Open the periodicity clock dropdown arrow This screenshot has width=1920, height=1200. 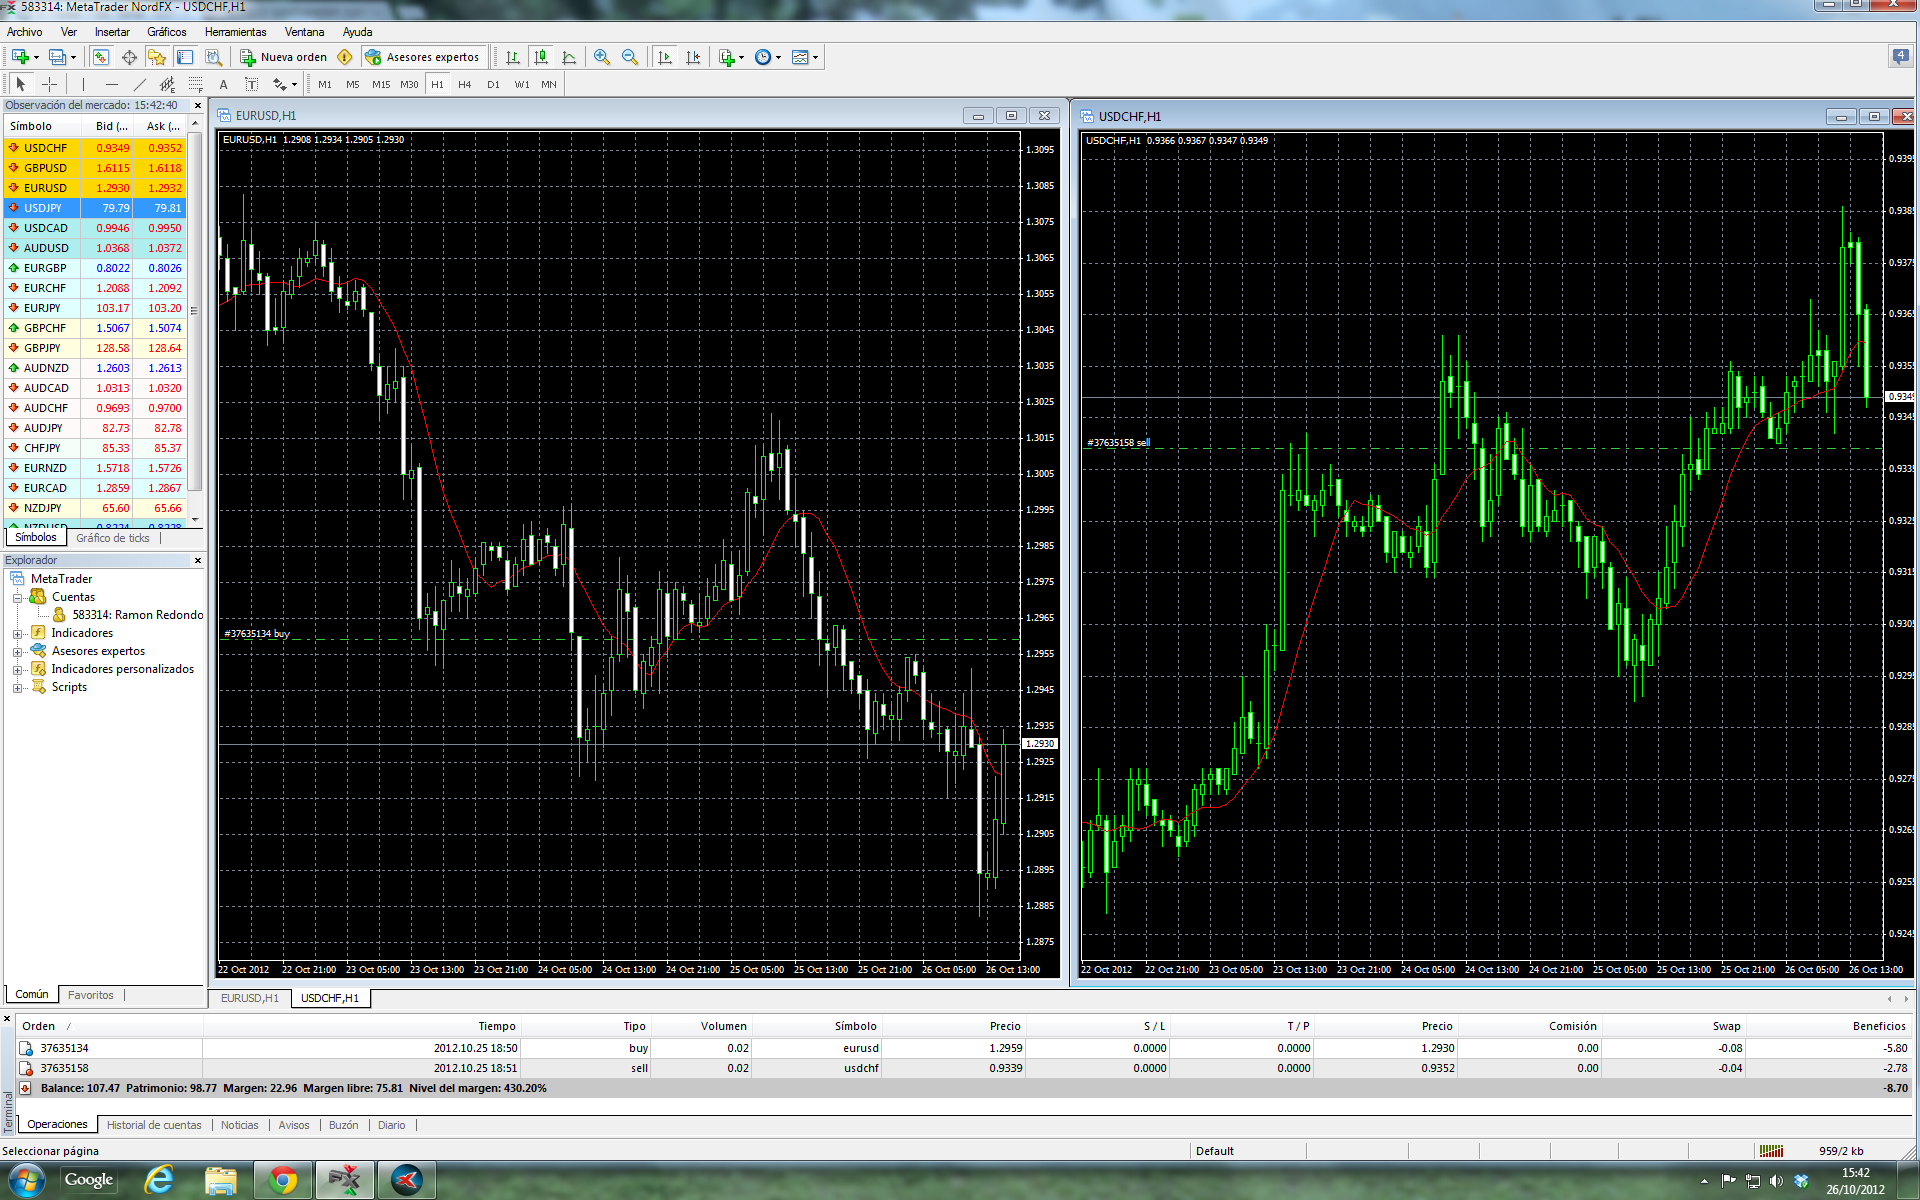pyautogui.click(x=778, y=58)
